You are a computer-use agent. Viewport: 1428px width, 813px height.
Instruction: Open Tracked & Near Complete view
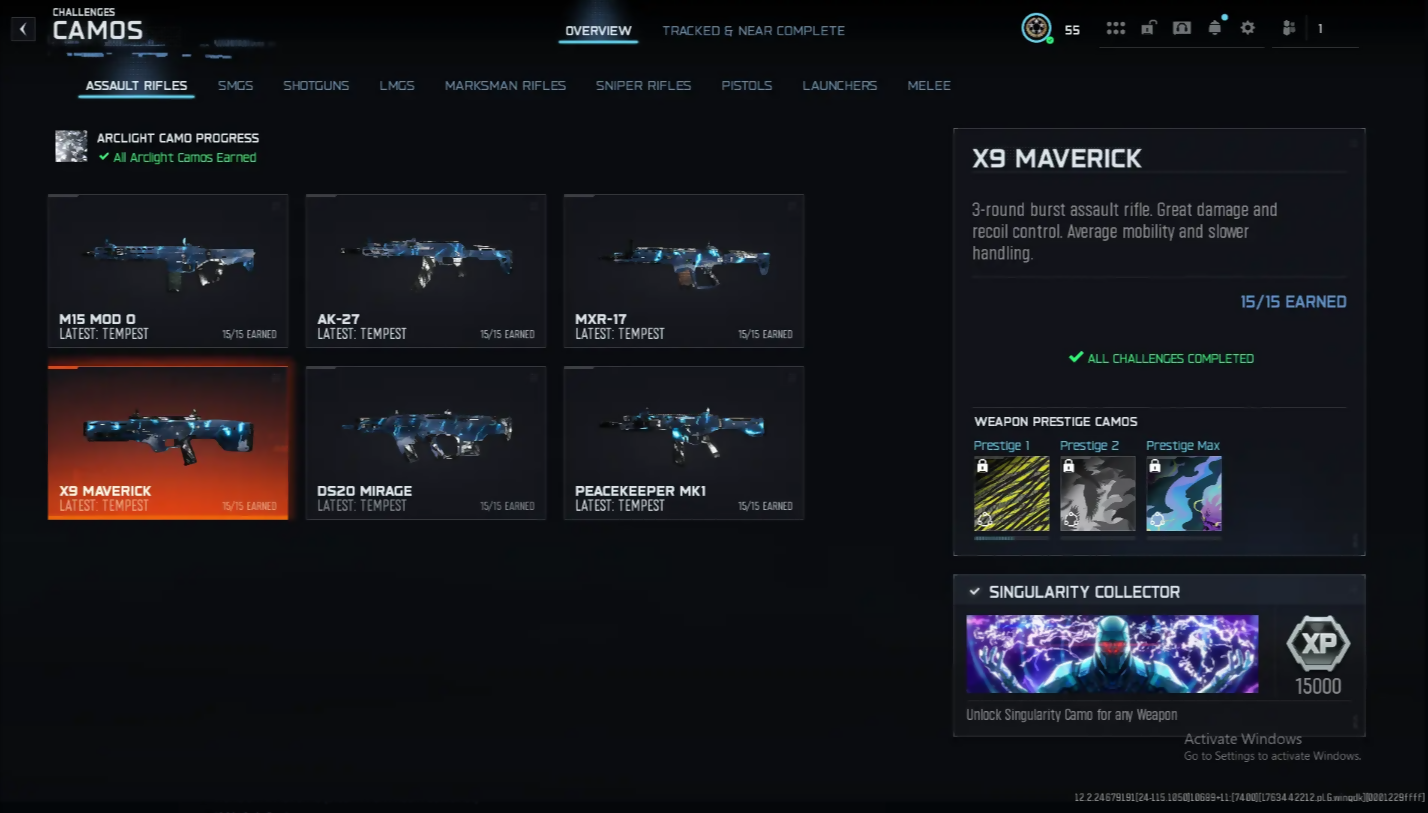tap(753, 30)
